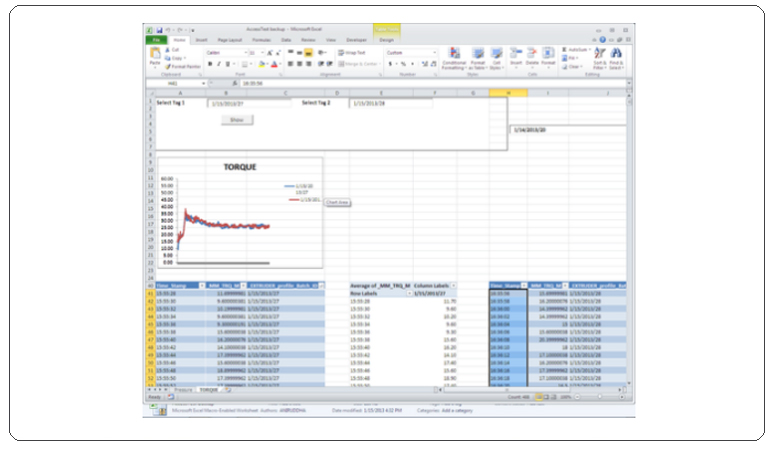Click the Accounting dollar format icon
The image size is (770, 450).
(x=390, y=64)
